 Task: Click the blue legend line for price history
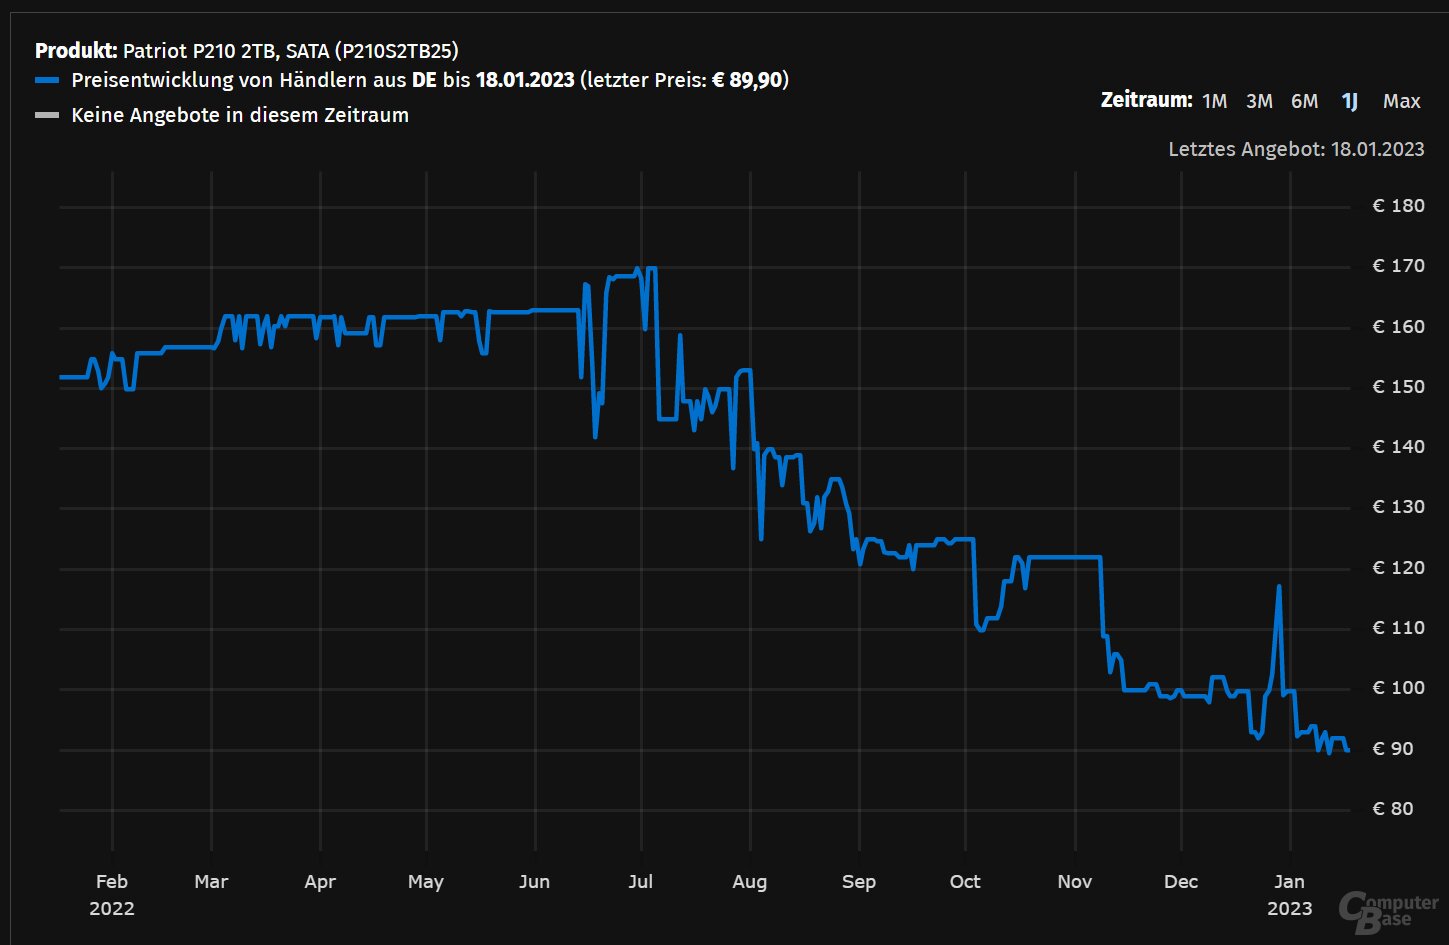click(x=47, y=80)
